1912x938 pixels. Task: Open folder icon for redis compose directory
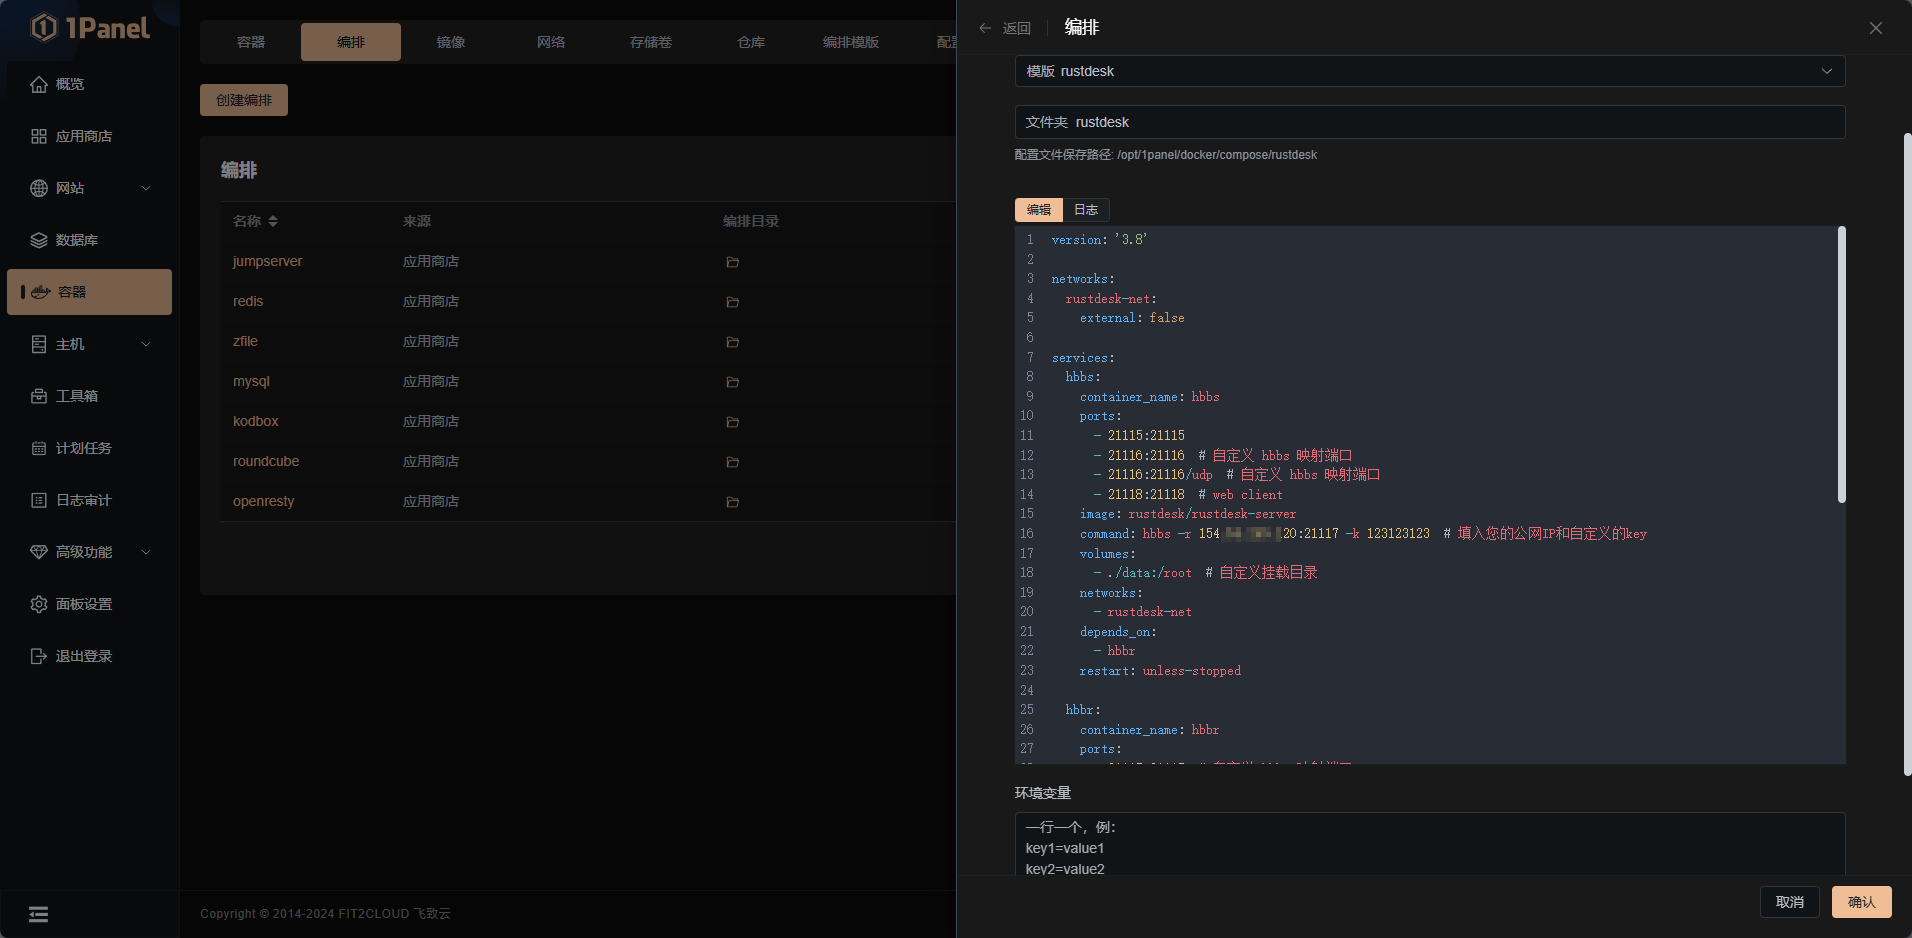[732, 302]
